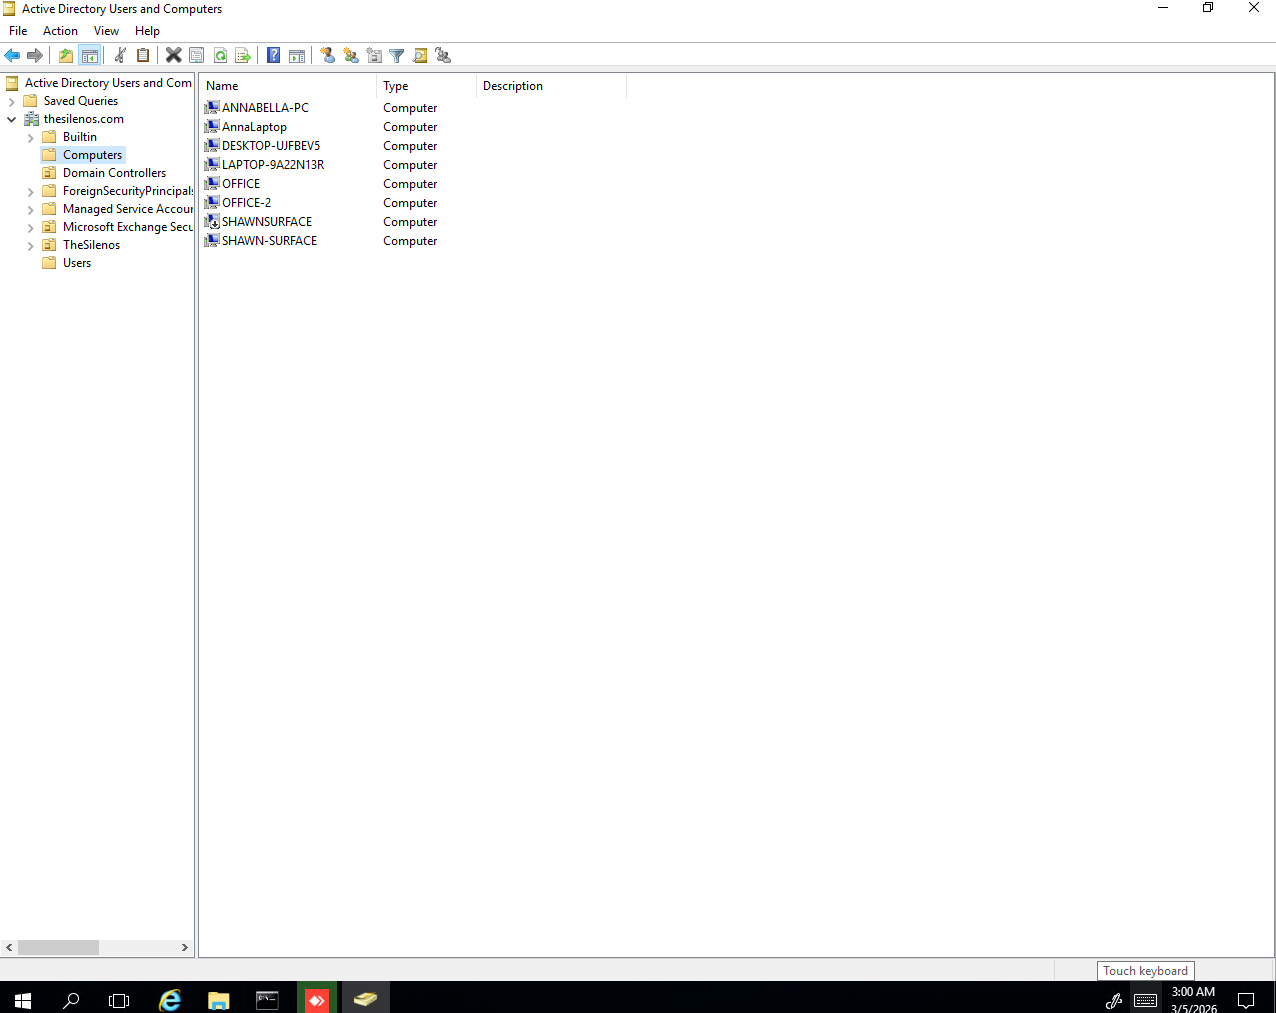Viewport: 1276px width, 1013px height.
Task: Select Active Directory Users and Computers root
Action: coord(108,83)
